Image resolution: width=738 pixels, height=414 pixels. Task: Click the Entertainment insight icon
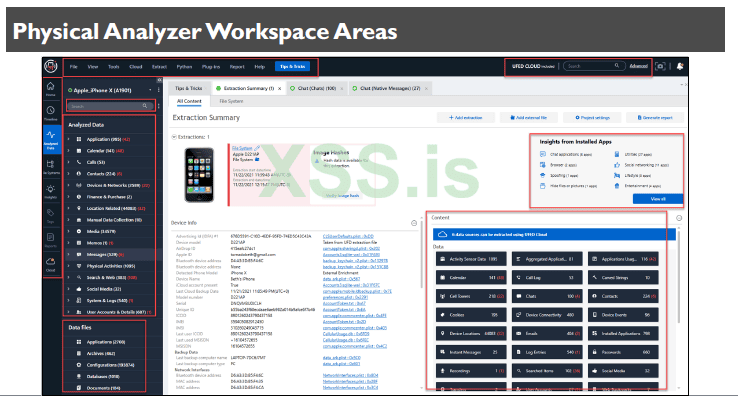pyautogui.click(x=617, y=186)
